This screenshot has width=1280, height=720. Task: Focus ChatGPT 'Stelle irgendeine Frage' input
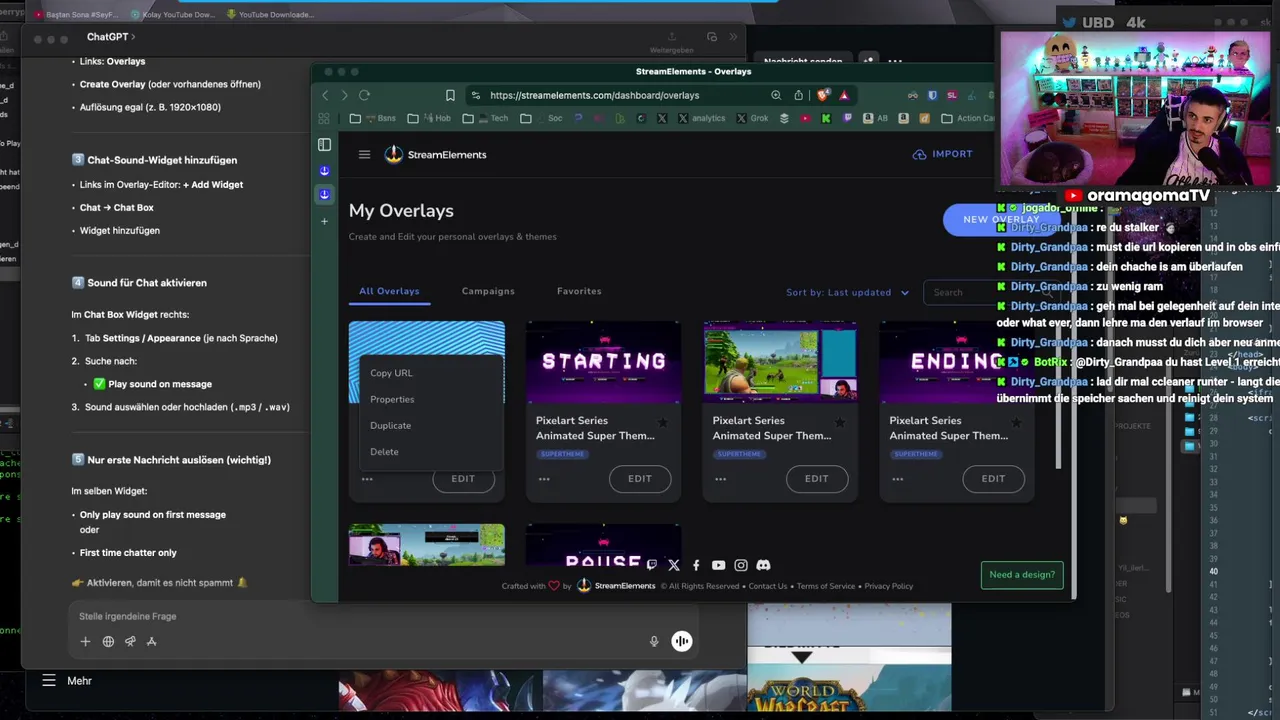[x=380, y=616]
